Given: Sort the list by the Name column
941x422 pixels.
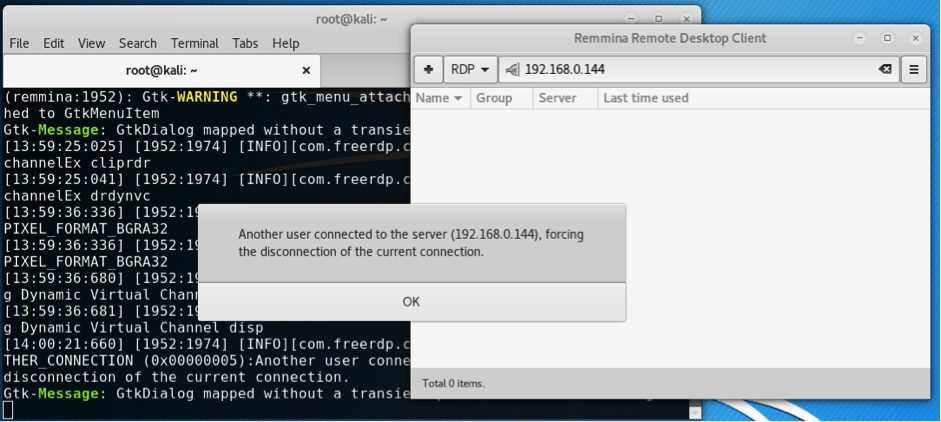Looking at the screenshot, I should pos(439,98).
